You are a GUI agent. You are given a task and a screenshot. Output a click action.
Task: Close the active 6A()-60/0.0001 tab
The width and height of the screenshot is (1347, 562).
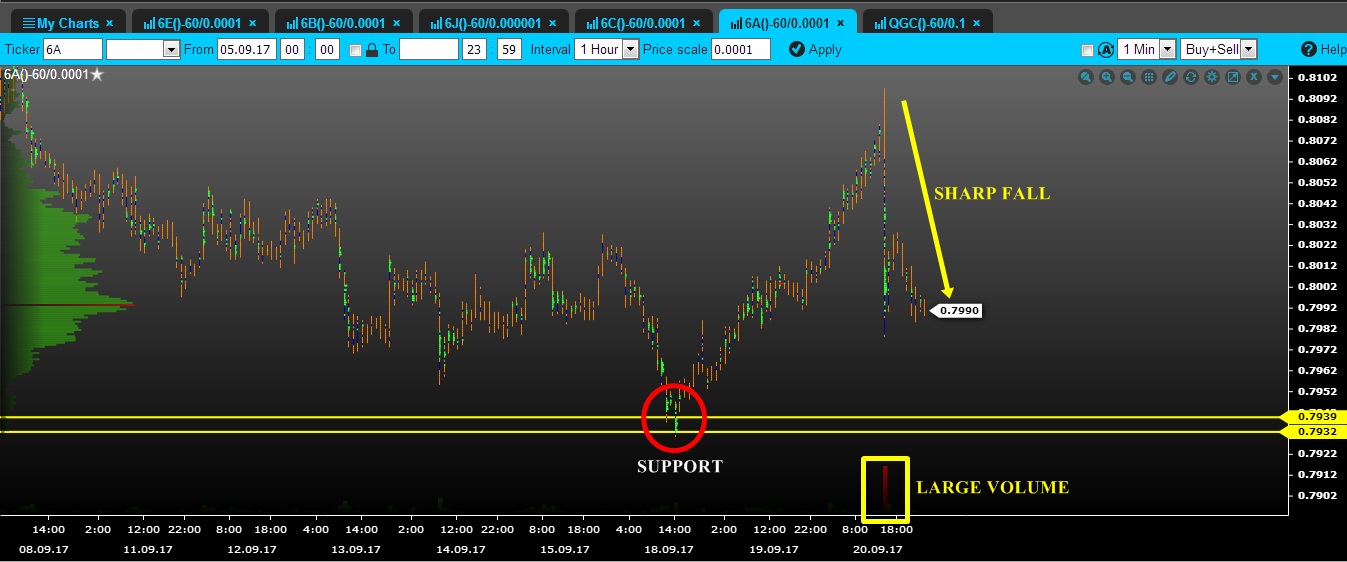(840, 23)
